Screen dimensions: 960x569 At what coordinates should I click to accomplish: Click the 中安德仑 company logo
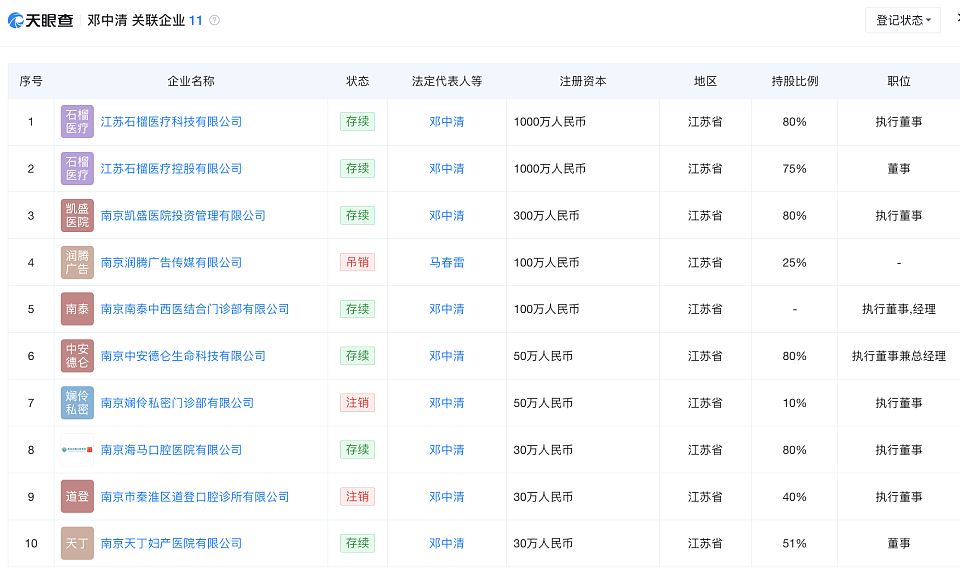(x=77, y=356)
